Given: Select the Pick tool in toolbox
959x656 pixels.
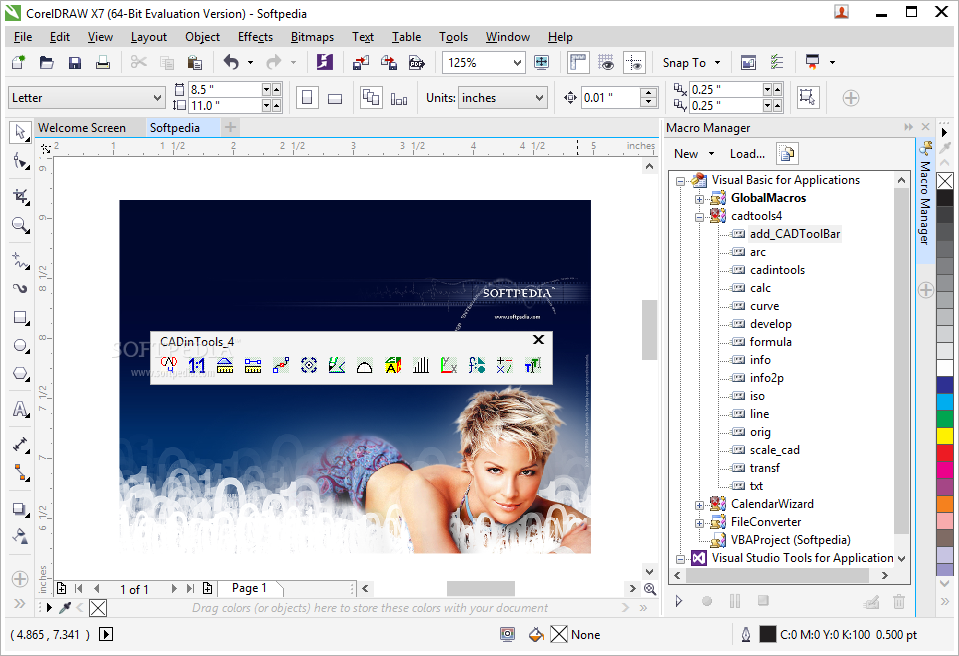Looking at the screenshot, I should (20, 132).
